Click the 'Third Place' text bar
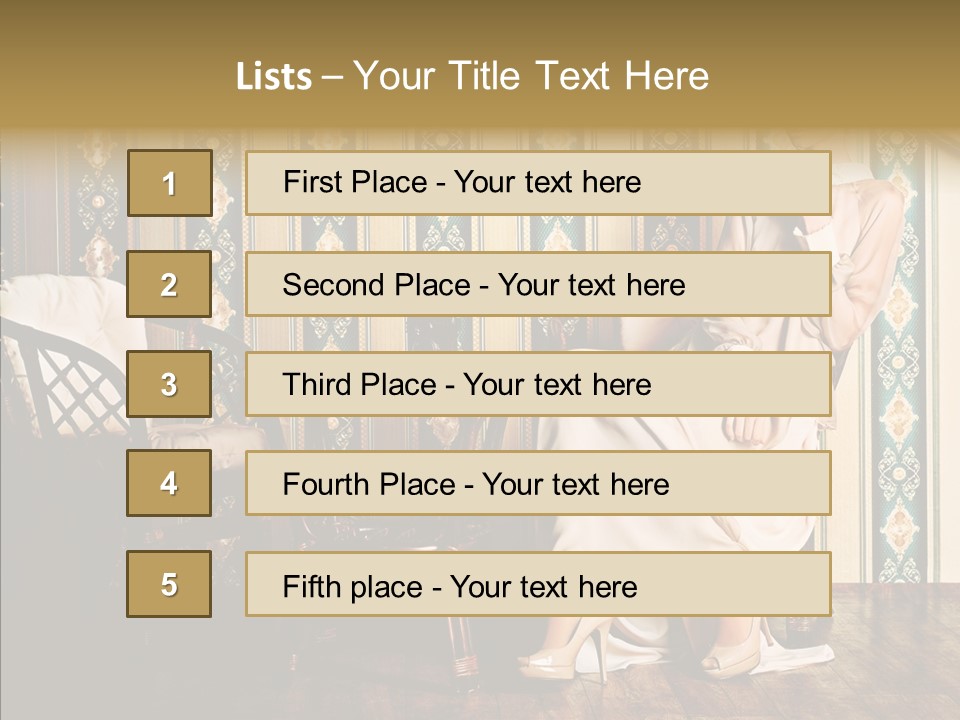This screenshot has height=720, width=960. tap(538, 384)
